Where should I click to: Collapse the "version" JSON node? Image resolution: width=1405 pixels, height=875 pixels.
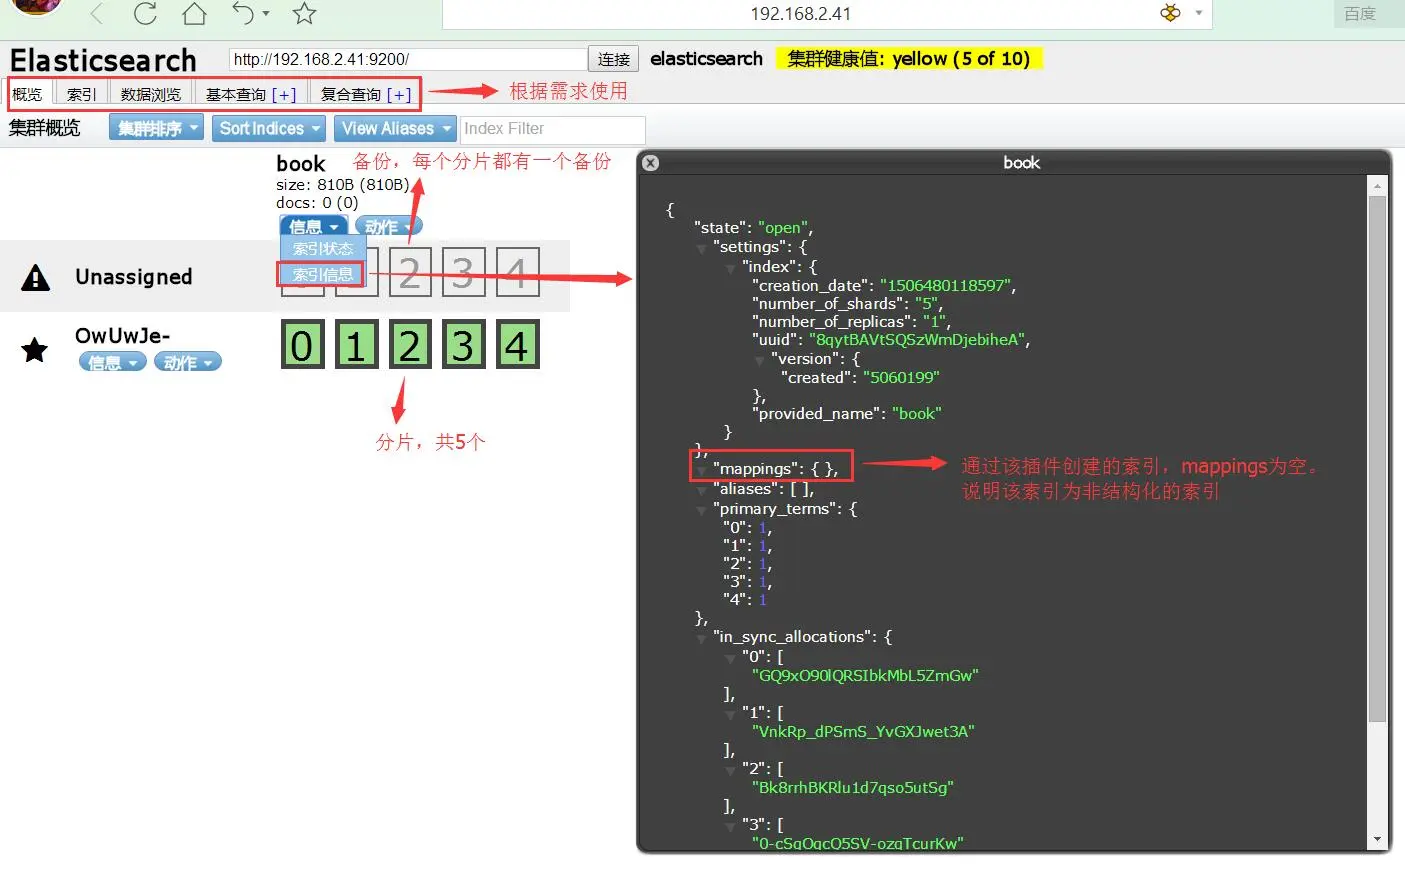[759, 360]
